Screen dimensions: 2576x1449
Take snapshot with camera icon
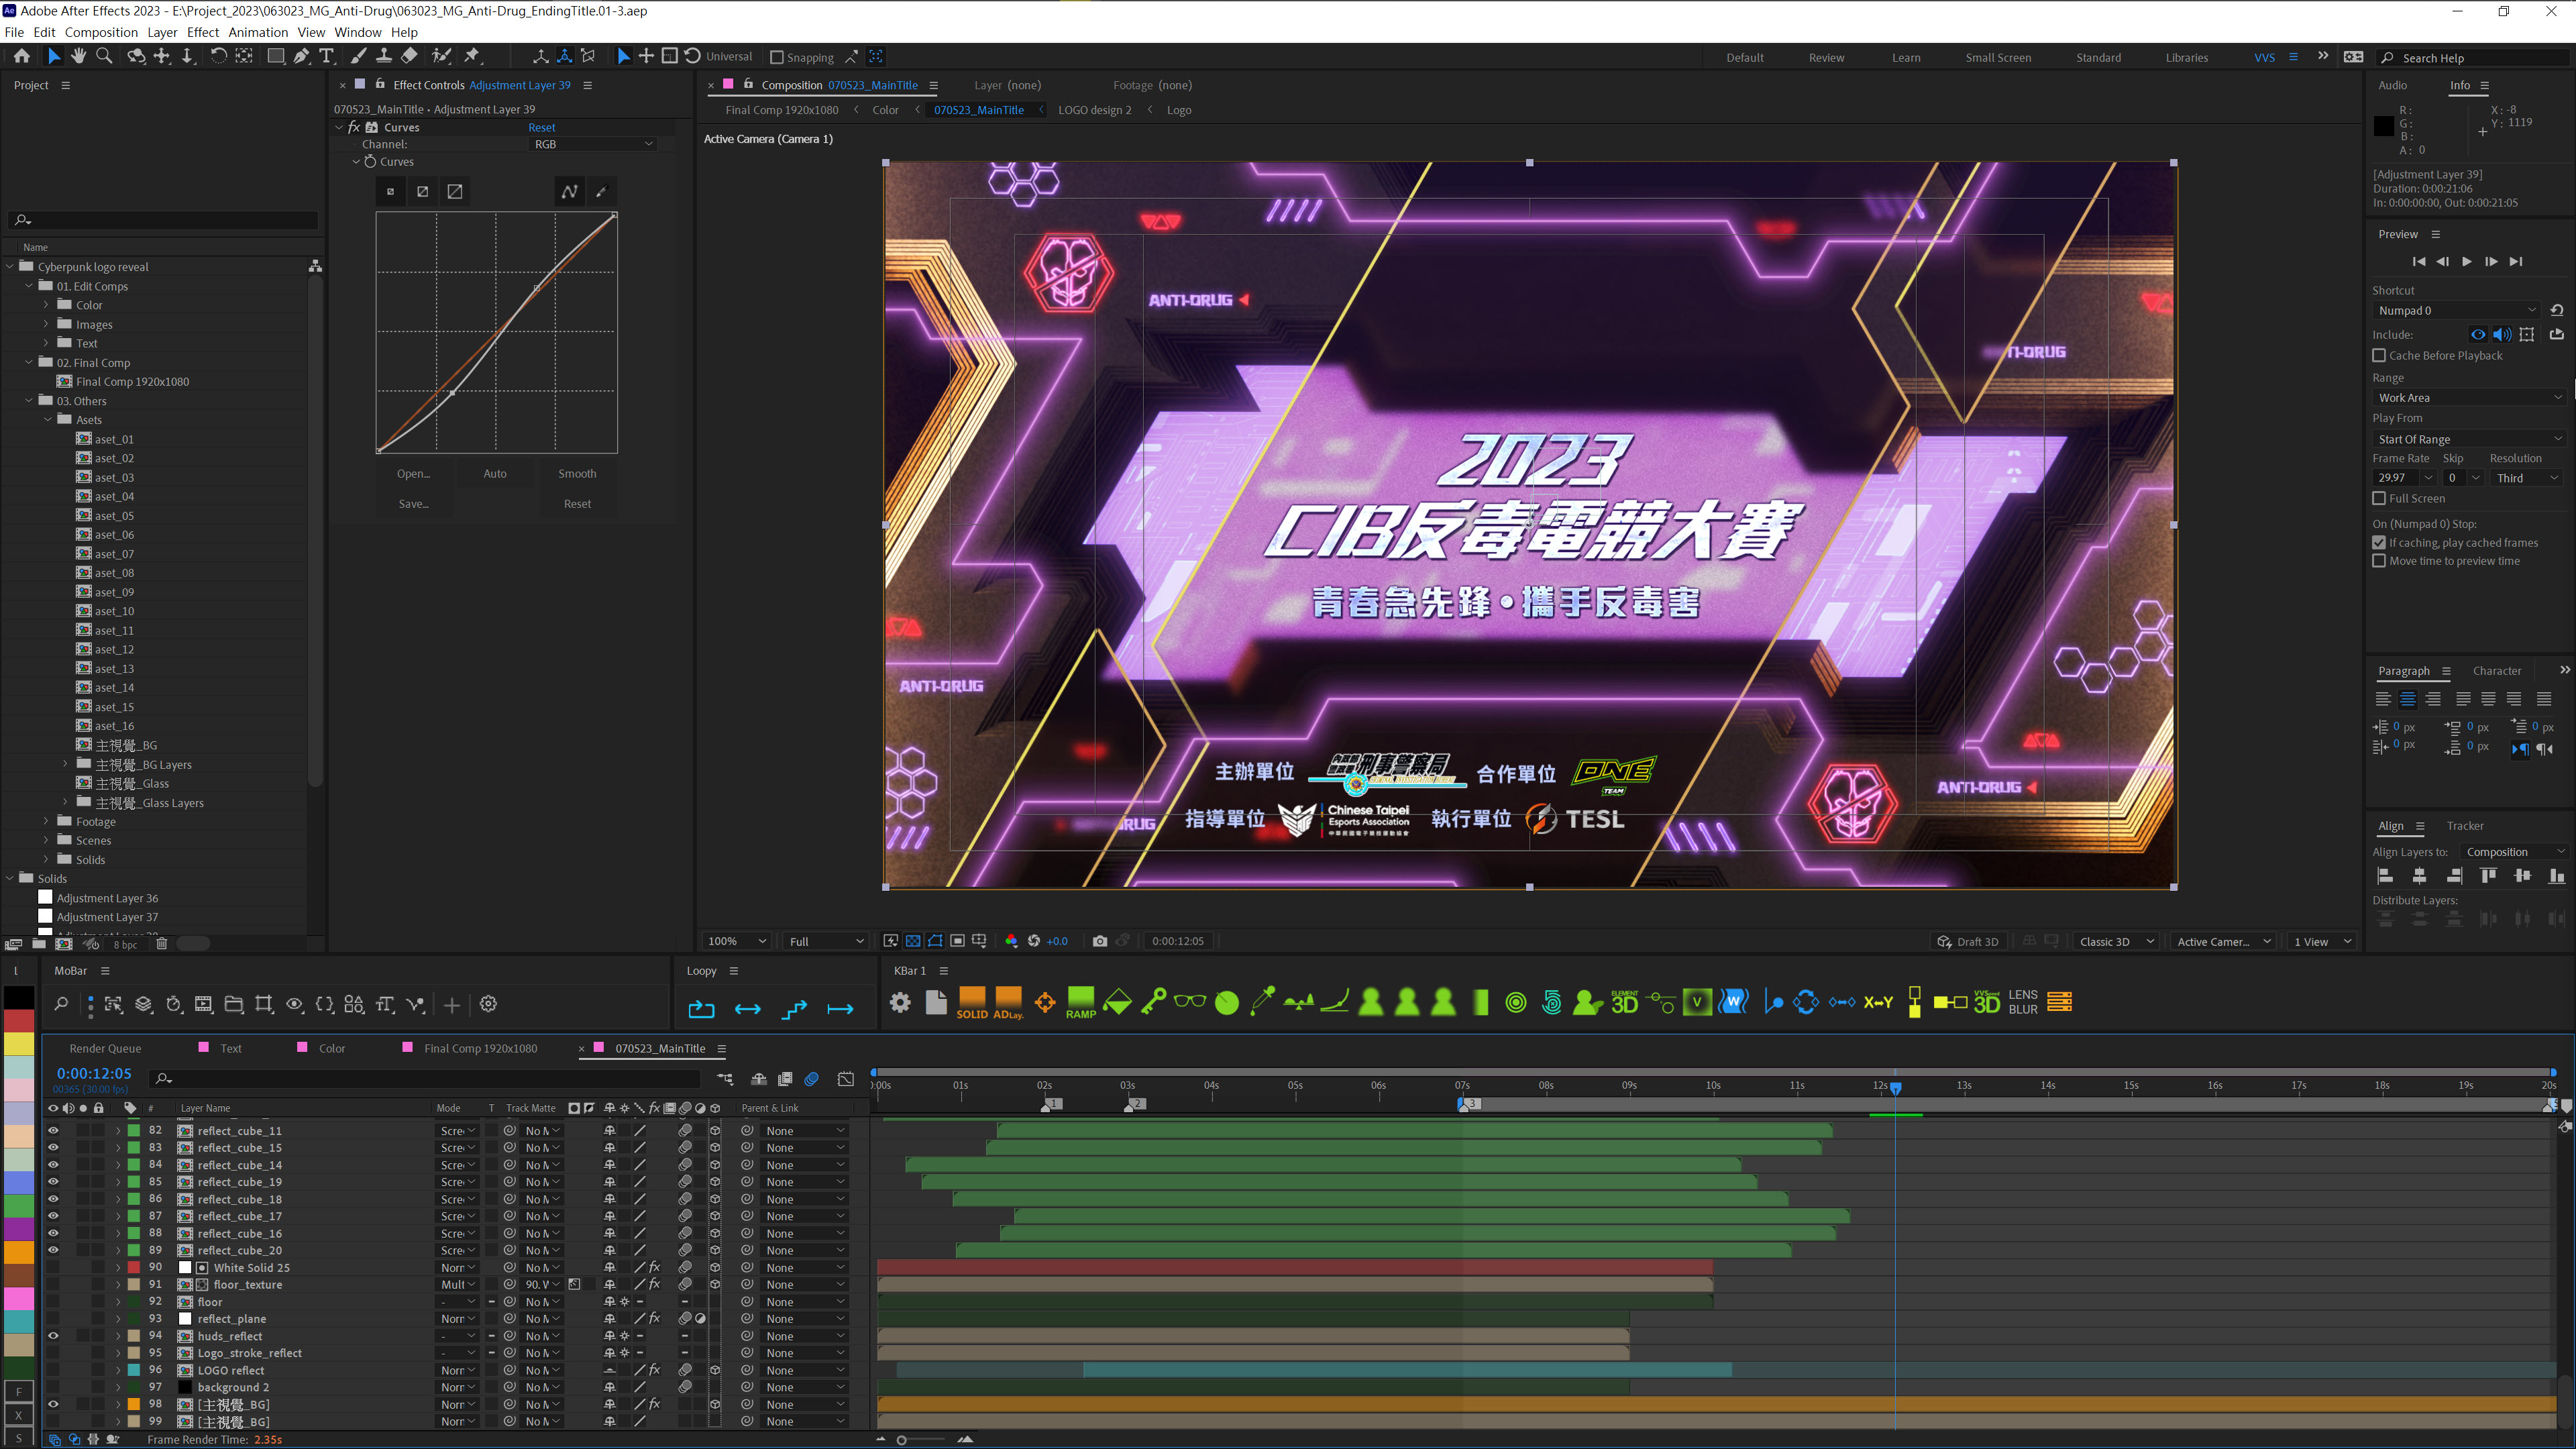coord(1100,941)
